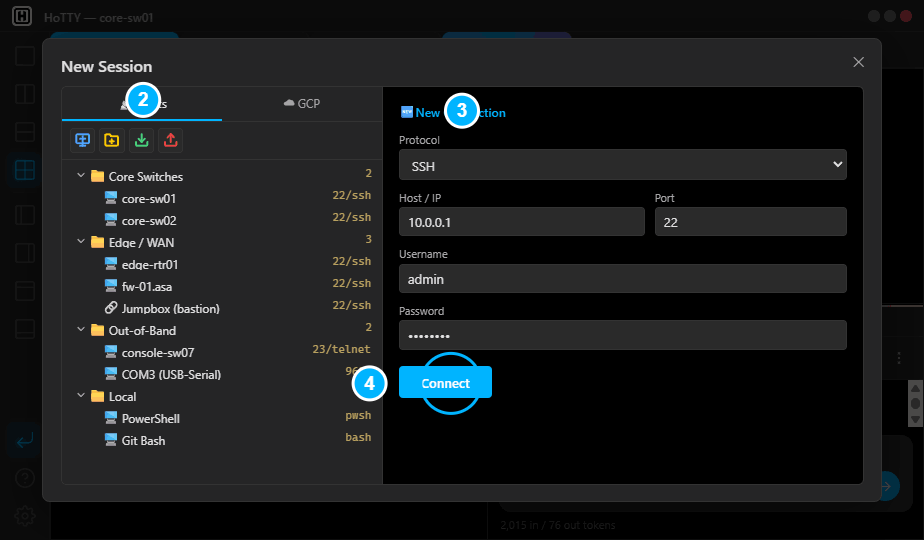Click the Username field with admin
924x540 pixels.
(623, 278)
